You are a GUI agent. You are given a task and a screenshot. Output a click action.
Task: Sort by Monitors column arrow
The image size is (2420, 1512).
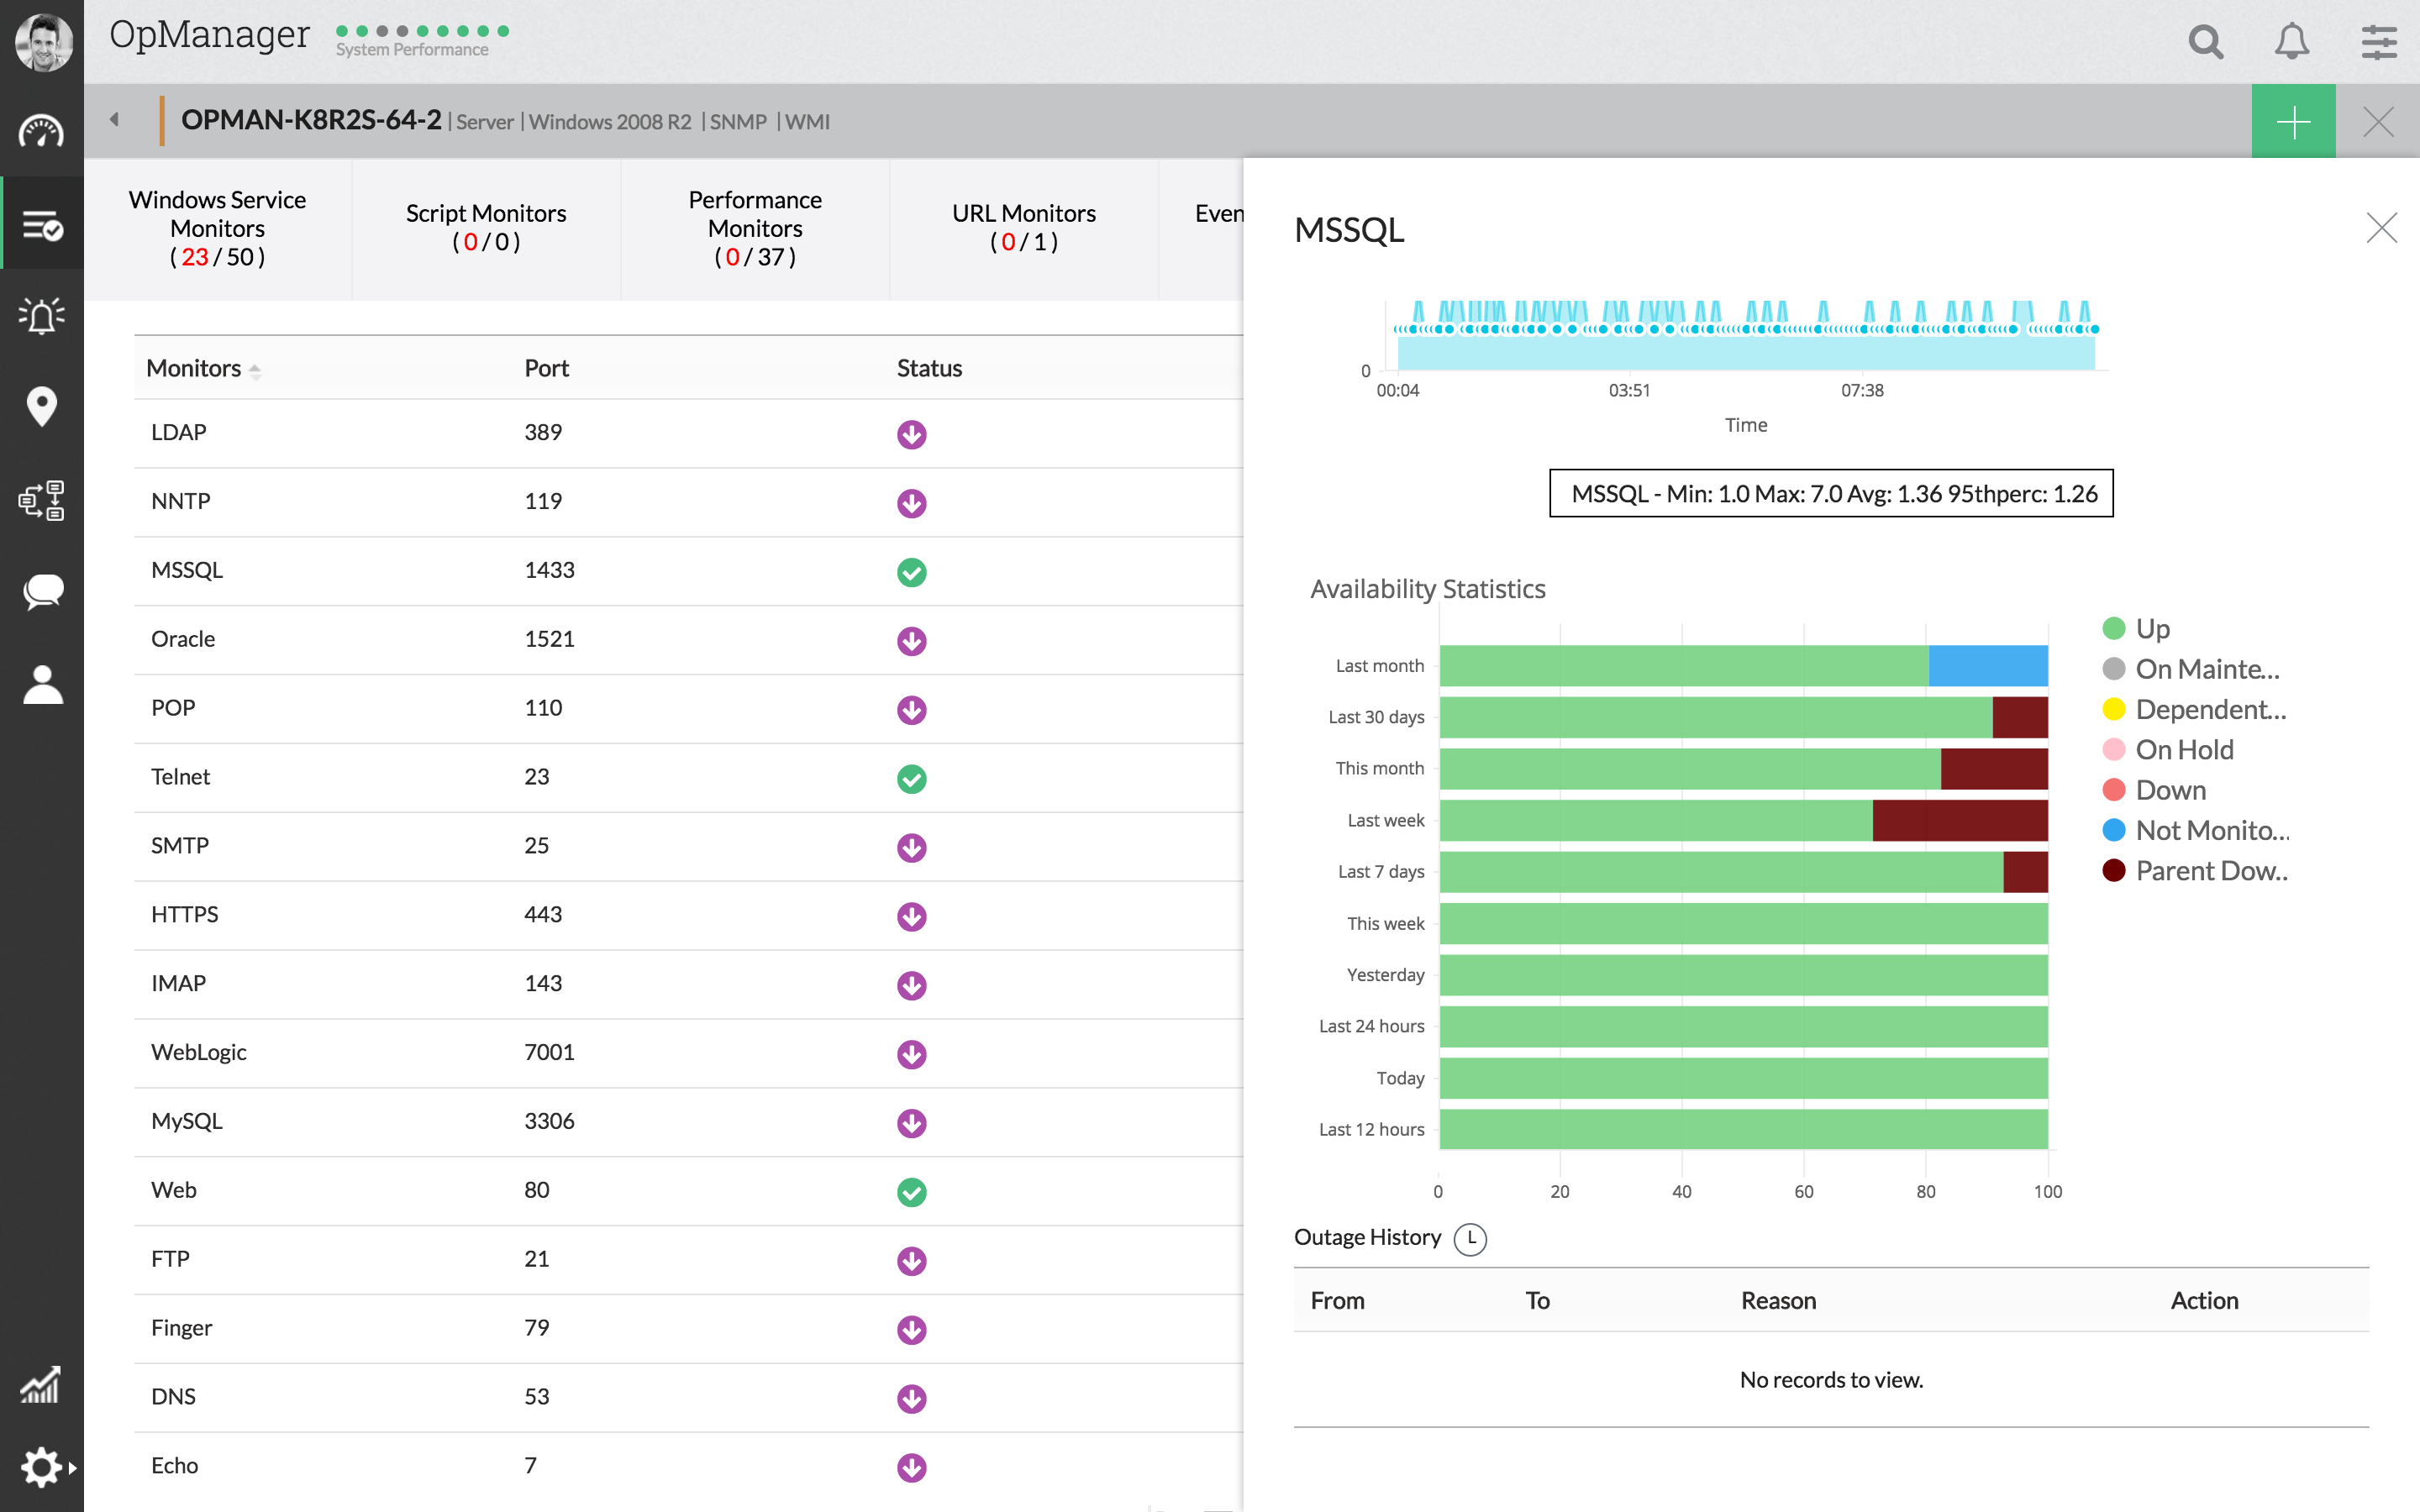[x=255, y=370]
